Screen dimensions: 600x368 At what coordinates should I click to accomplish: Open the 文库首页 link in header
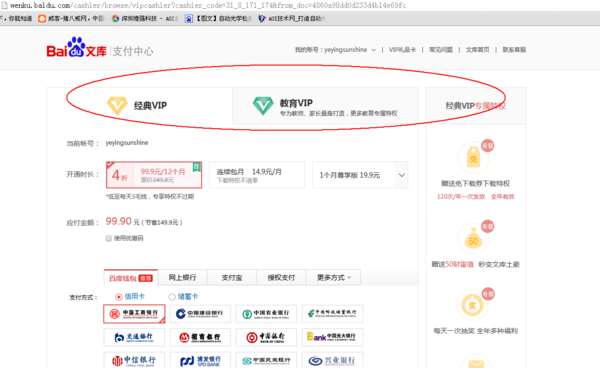pyautogui.click(x=478, y=50)
